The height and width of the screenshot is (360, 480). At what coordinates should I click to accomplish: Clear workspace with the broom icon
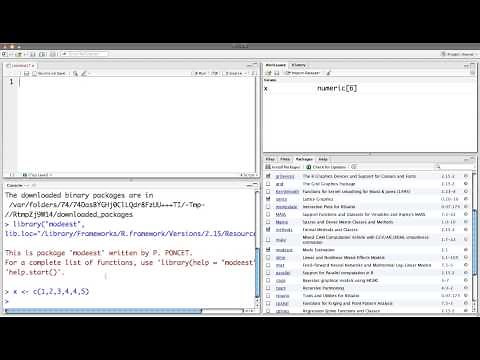point(329,73)
